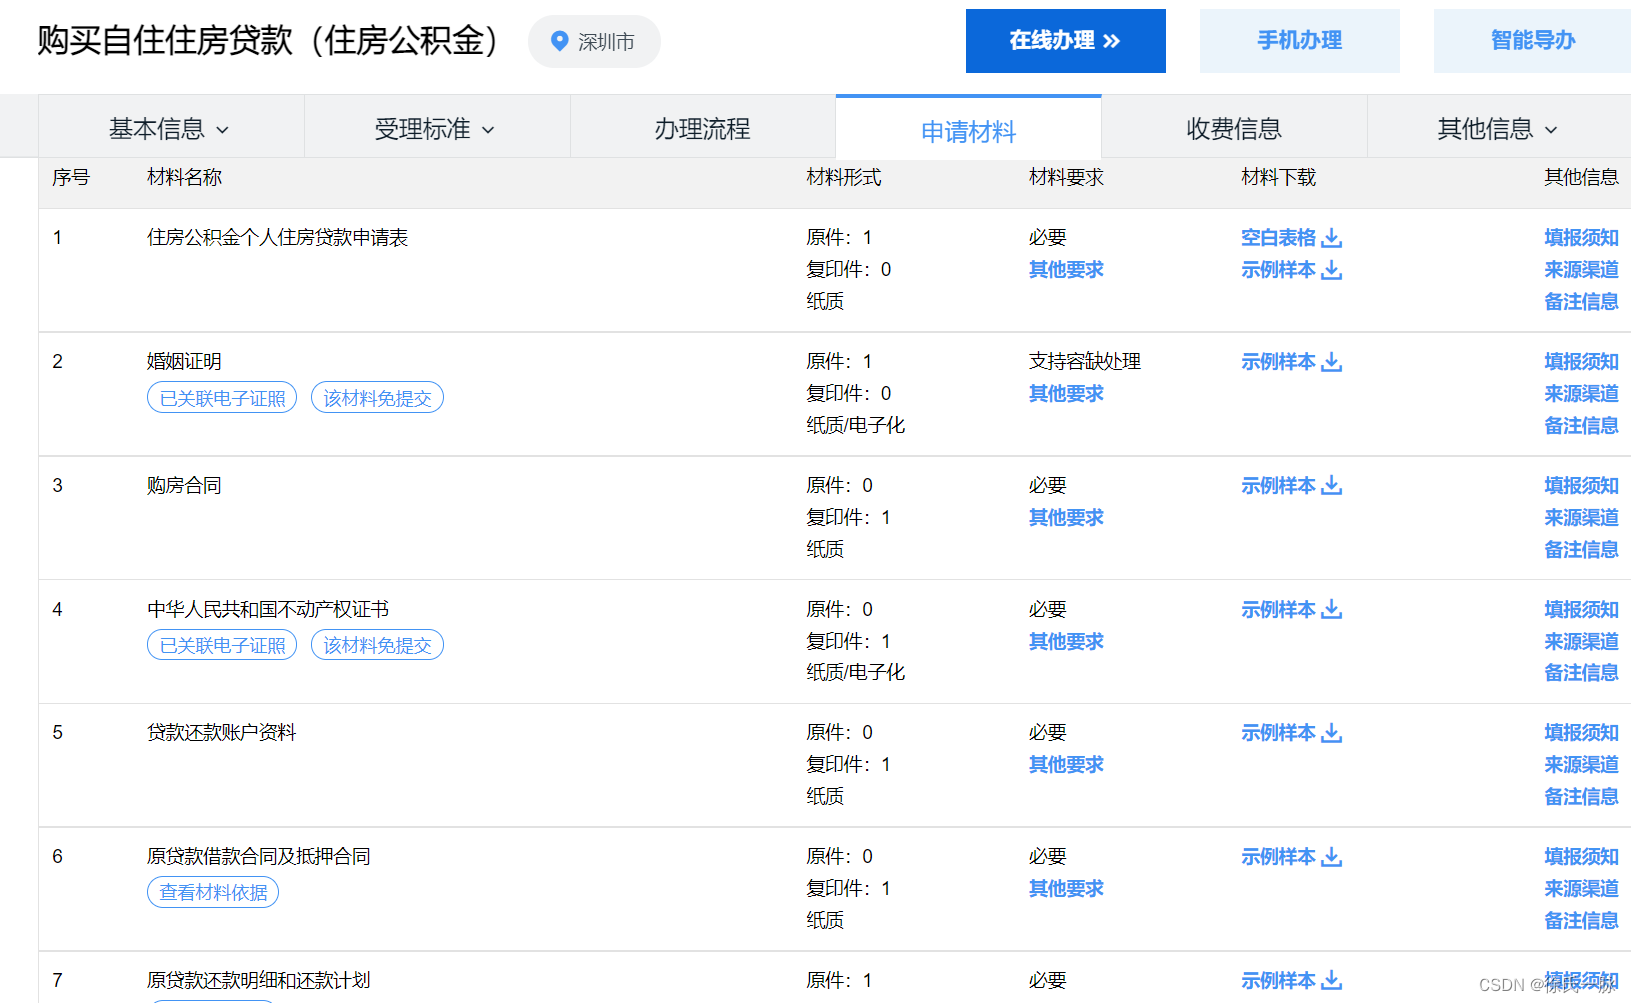Open 备注信息 for 不动产权证书
This screenshot has height=1003, width=1631.
[x=1581, y=673]
